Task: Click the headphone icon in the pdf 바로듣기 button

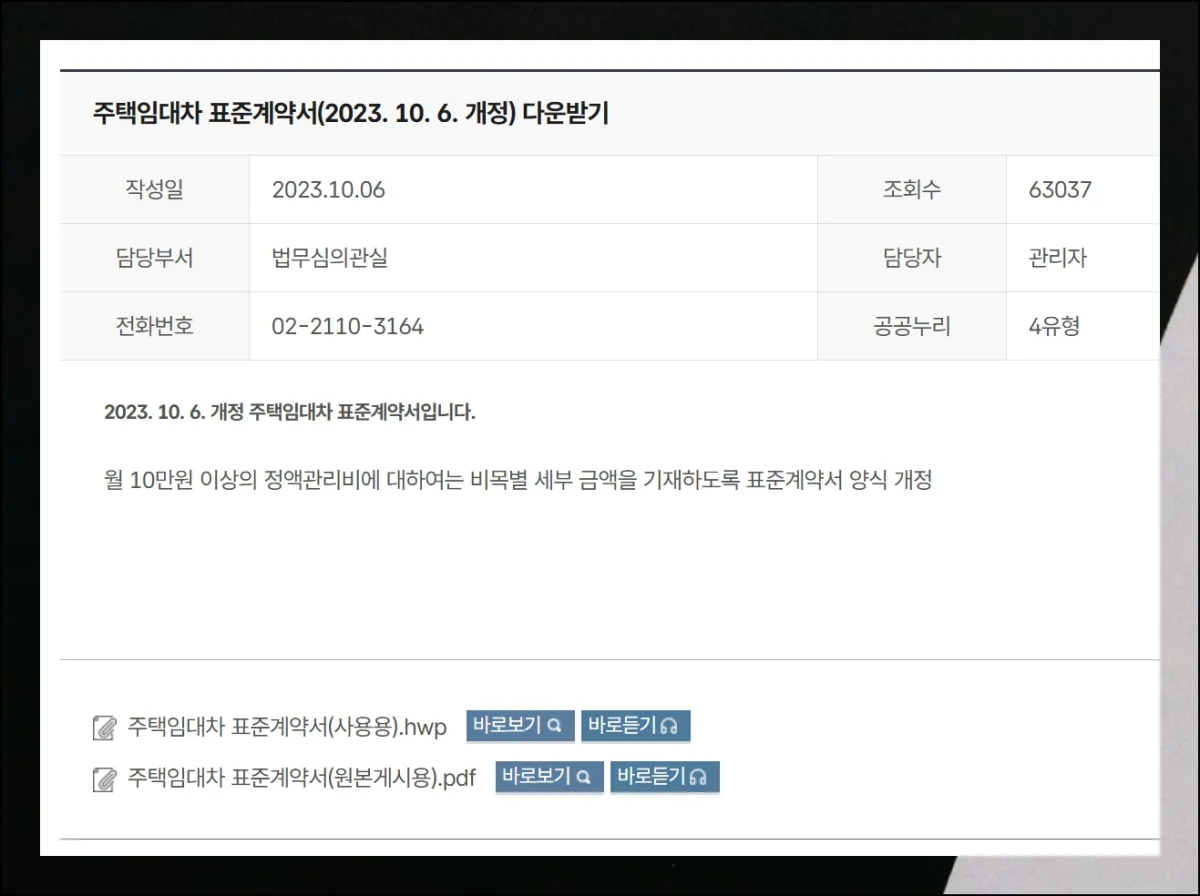Action: (699, 777)
